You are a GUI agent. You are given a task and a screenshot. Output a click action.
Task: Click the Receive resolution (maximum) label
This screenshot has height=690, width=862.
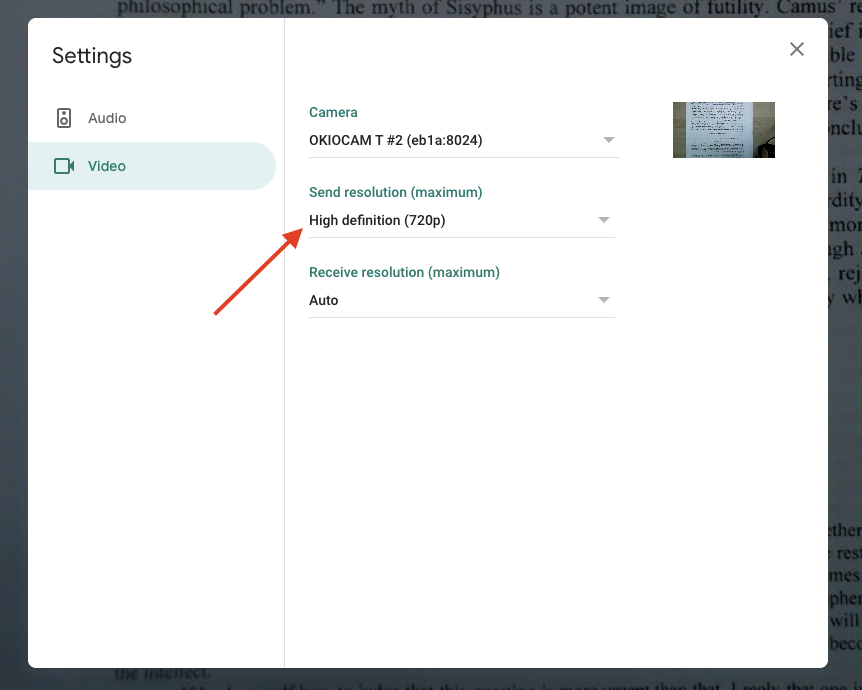[x=404, y=272]
